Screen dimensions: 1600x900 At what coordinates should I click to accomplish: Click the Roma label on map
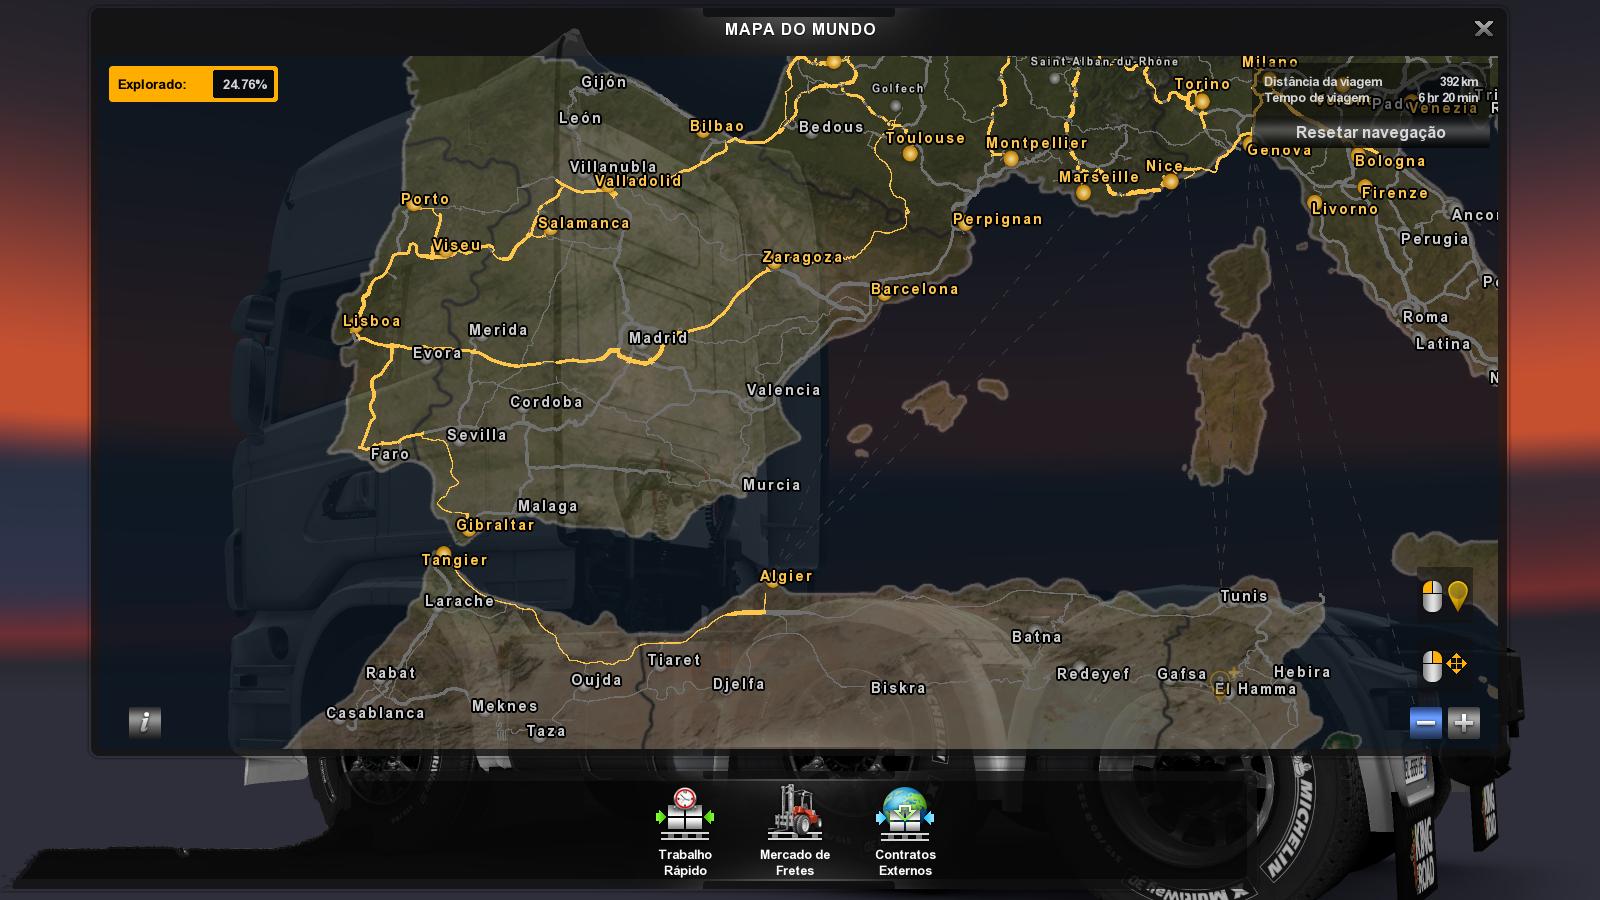(x=1426, y=317)
